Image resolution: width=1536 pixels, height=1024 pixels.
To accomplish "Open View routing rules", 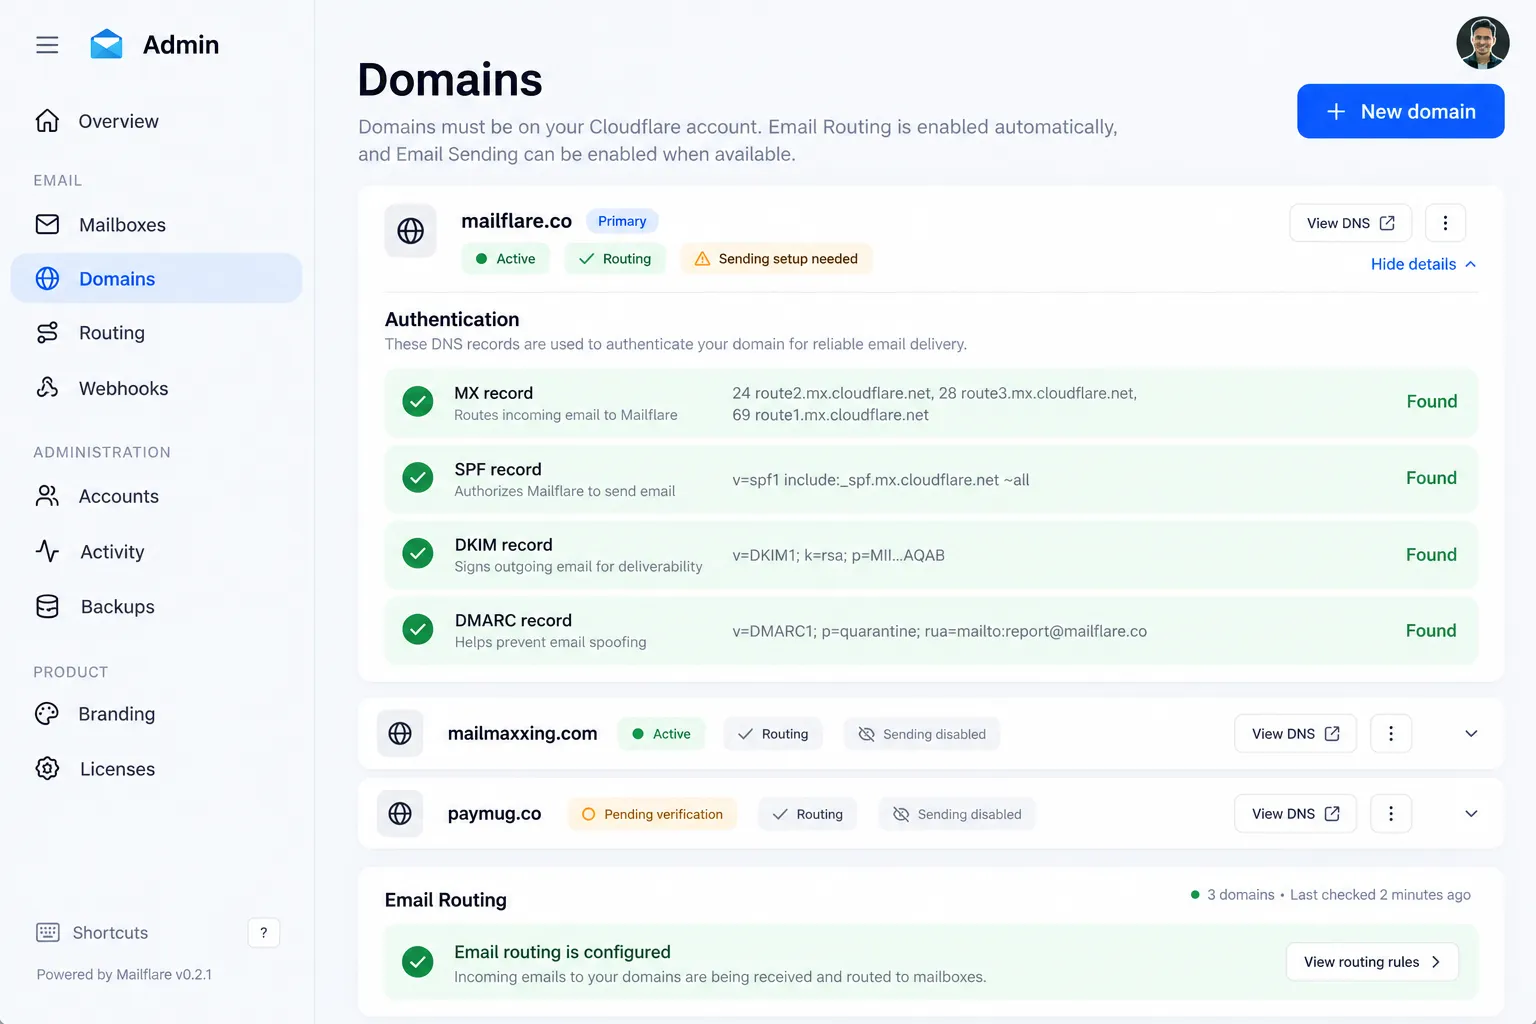I will pyautogui.click(x=1372, y=962).
